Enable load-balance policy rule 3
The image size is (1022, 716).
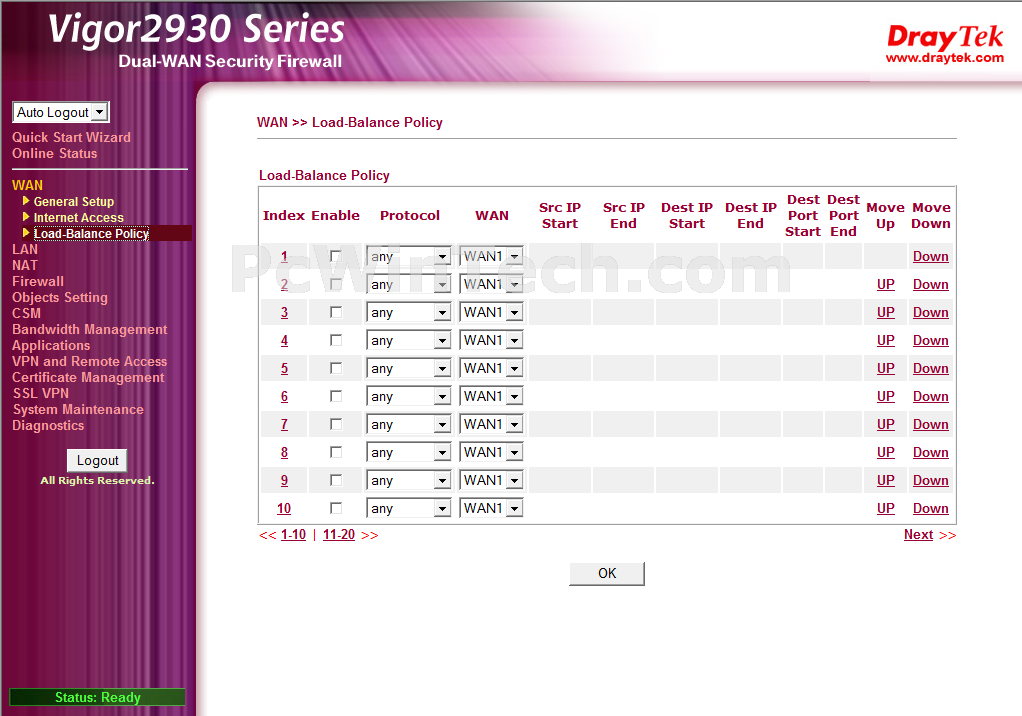click(x=336, y=312)
